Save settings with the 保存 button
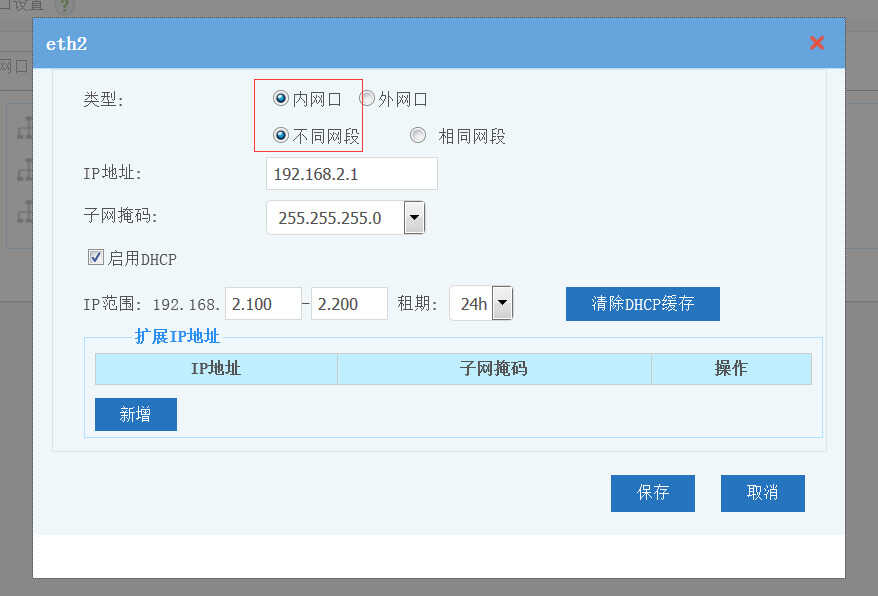This screenshot has height=596, width=878. pos(652,493)
